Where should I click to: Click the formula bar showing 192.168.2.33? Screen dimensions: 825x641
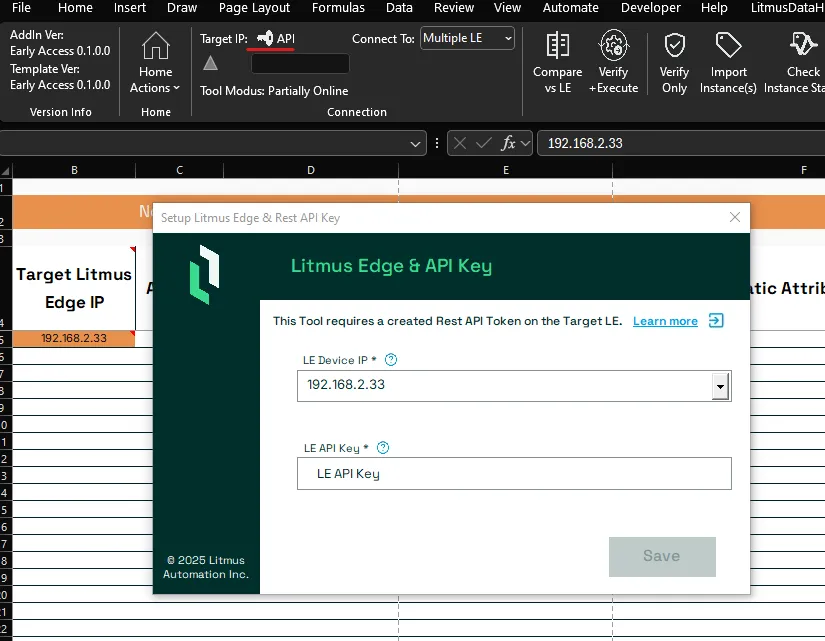[681, 143]
